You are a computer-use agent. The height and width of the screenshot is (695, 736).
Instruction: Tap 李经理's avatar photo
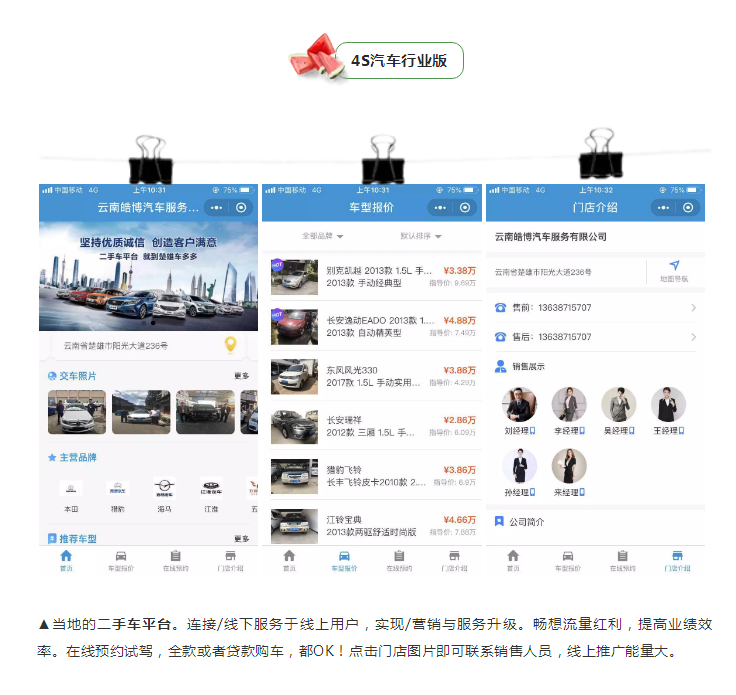(x=569, y=405)
